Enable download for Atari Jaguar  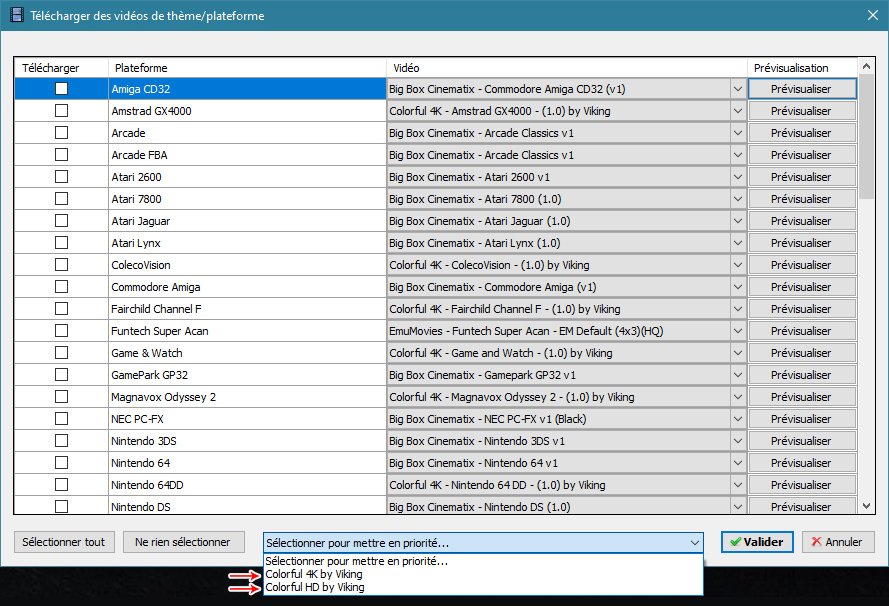(x=61, y=221)
